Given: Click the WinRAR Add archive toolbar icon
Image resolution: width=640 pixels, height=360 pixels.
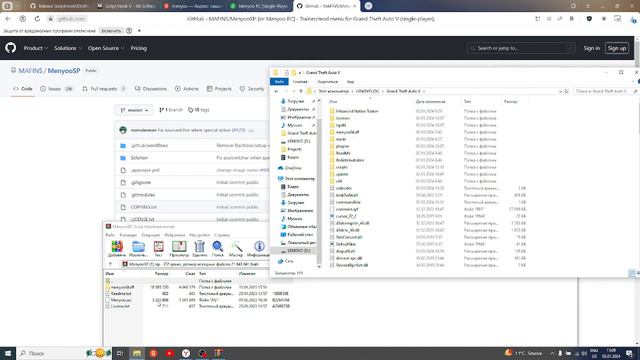Looking at the screenshot, I should tap(117, 247).
